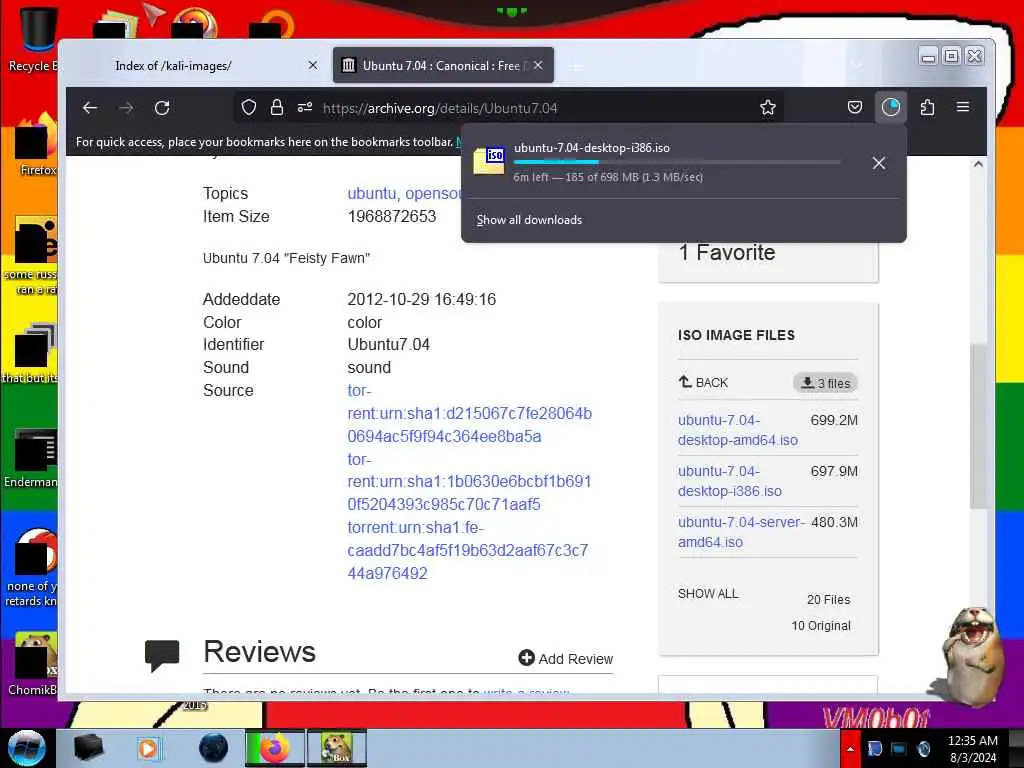
Task: Open the hamster Box taskbar icon
Action: (x=337, y=748)
